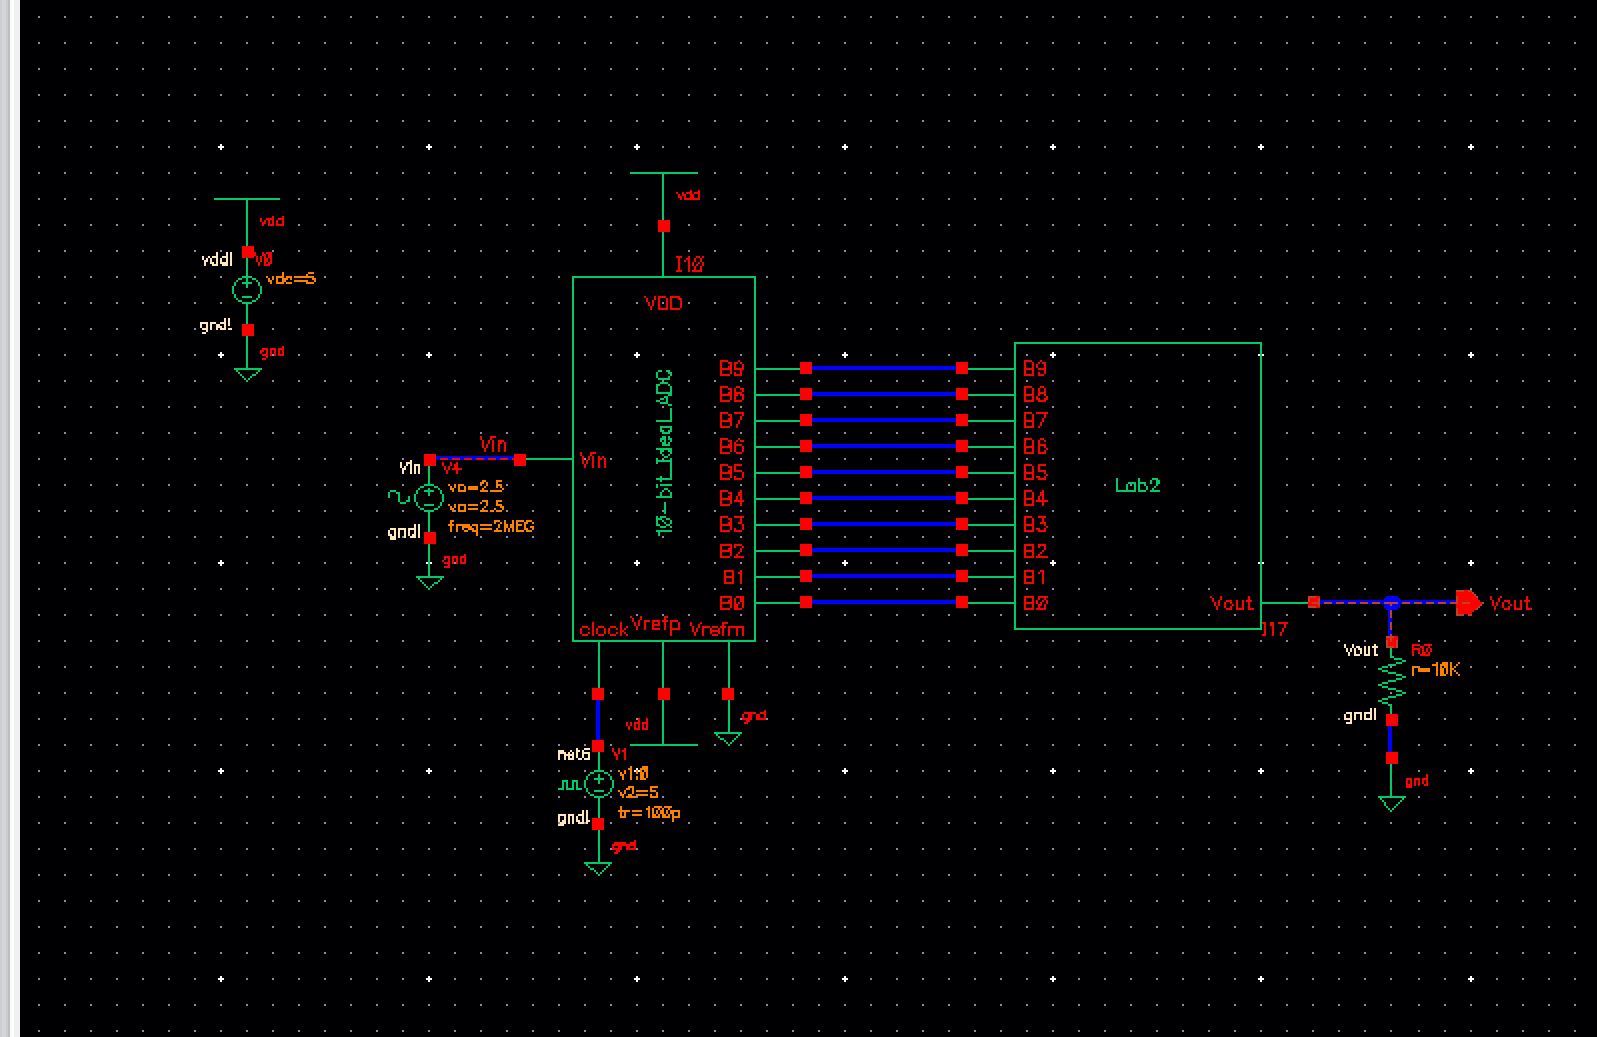
Task: Click the net6 net label
Action: (x=573, y=754)
